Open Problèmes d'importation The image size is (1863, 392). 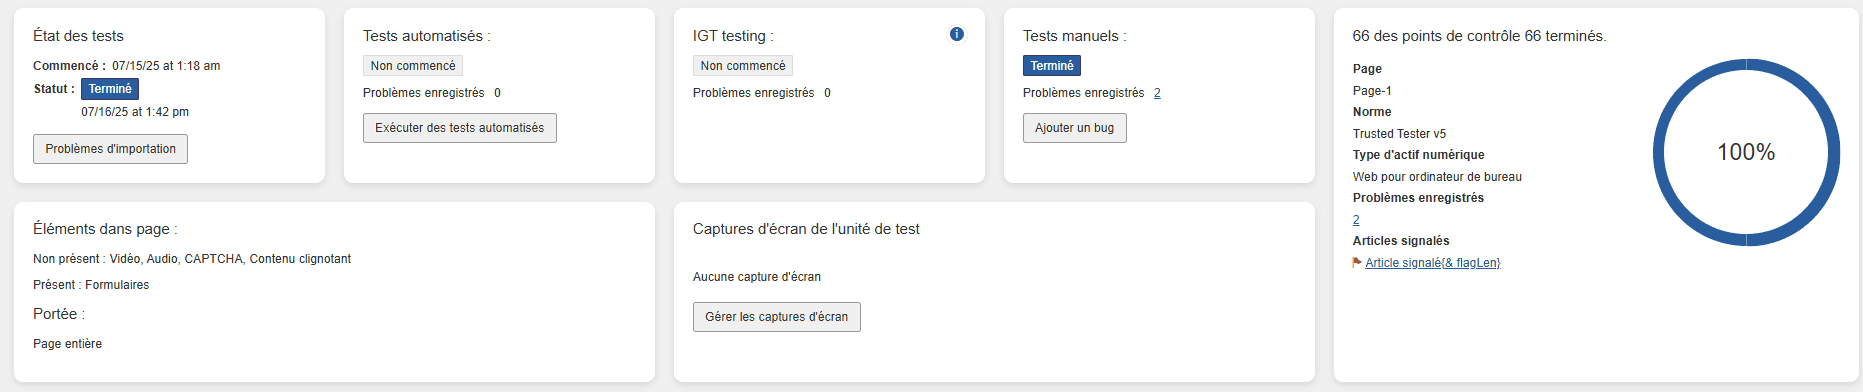(x=110, y=149)
